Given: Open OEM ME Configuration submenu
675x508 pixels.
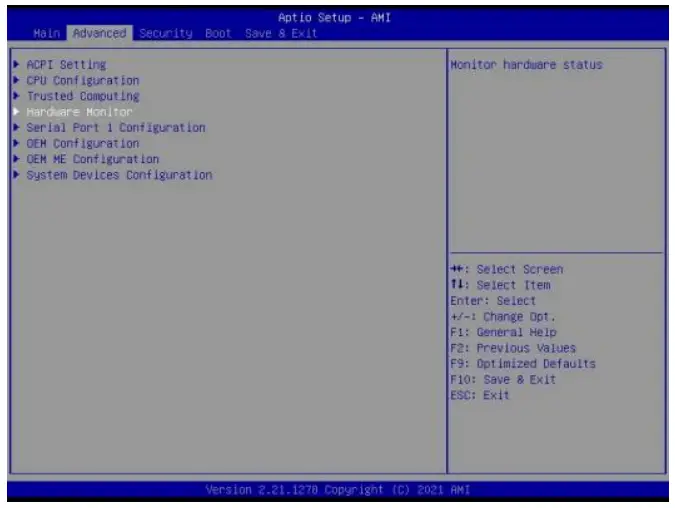Looking at the screenshot, I should [93, 159].
